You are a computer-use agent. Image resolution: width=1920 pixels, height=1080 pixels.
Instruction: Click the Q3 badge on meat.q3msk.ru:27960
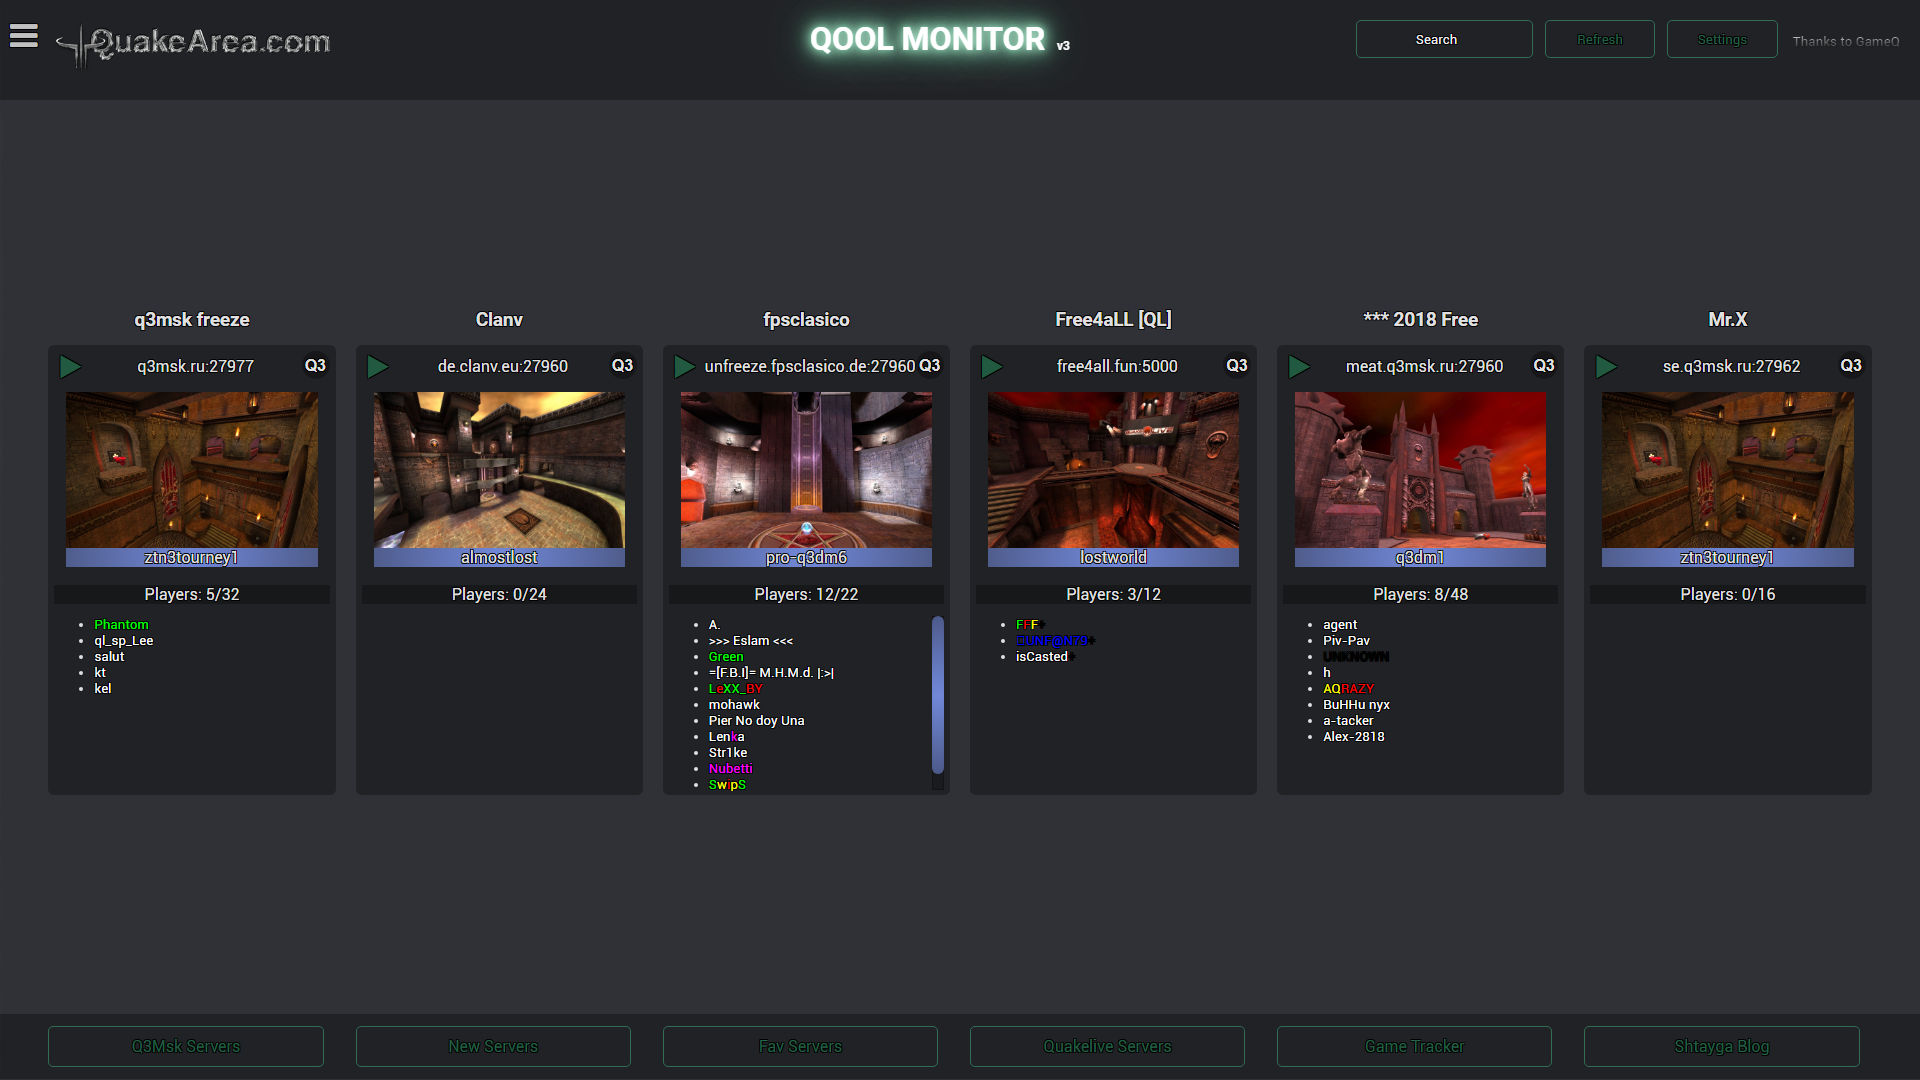[1543, 366]
